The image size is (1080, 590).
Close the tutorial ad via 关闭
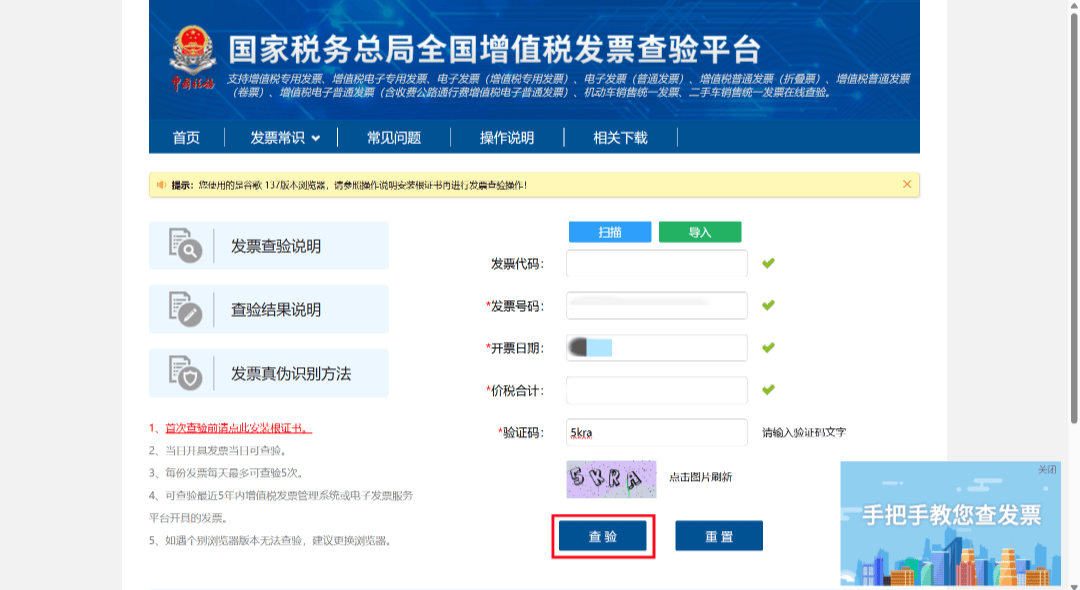pyautogui.click(x=1046, y=469)
